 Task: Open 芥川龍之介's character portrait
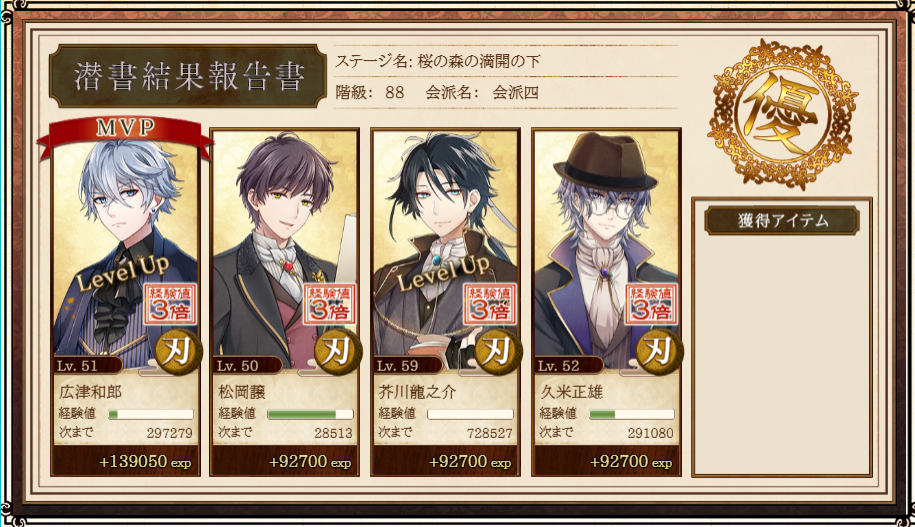click(445, 248)
